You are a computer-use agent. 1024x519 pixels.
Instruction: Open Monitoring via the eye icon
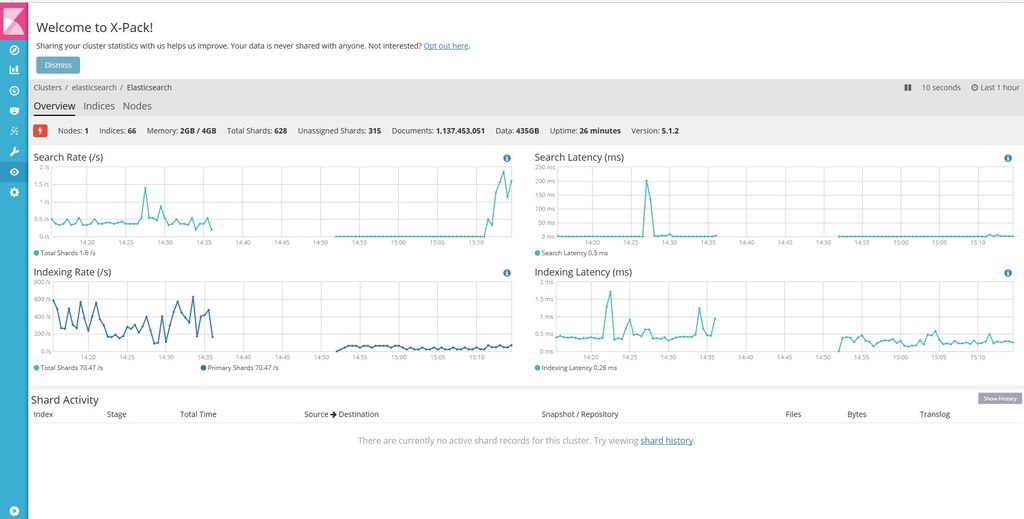click(x=14, y=172)
